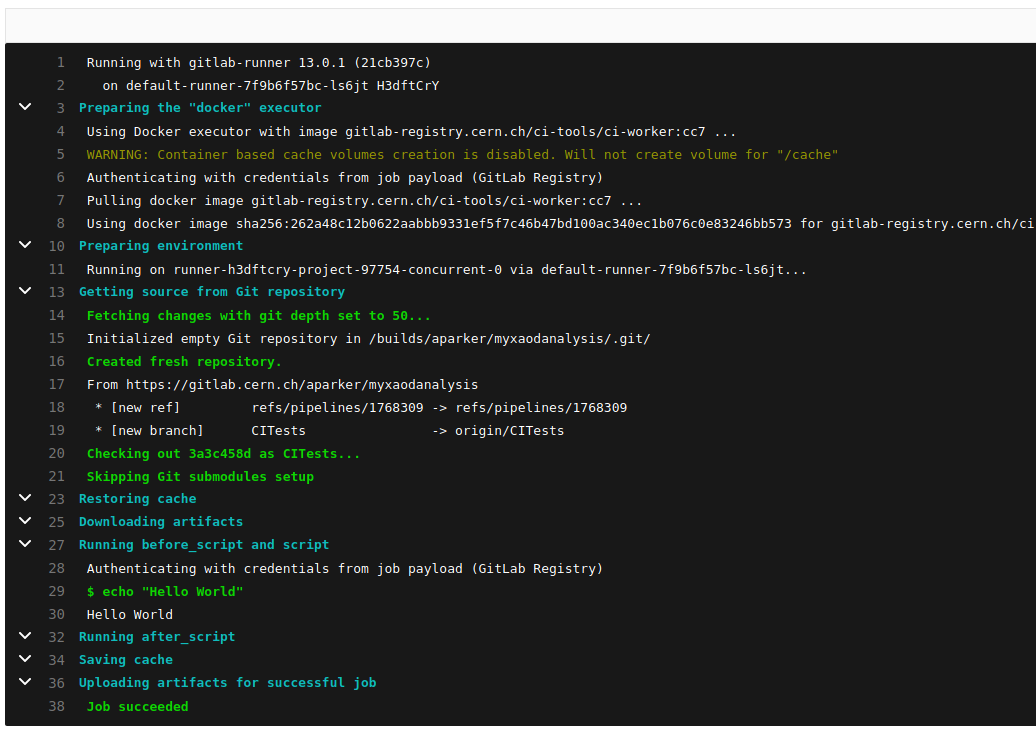Collapse the Preparing environment section chevron
1036x747 pixels.
pyautogui.click(x=25, y=245)
